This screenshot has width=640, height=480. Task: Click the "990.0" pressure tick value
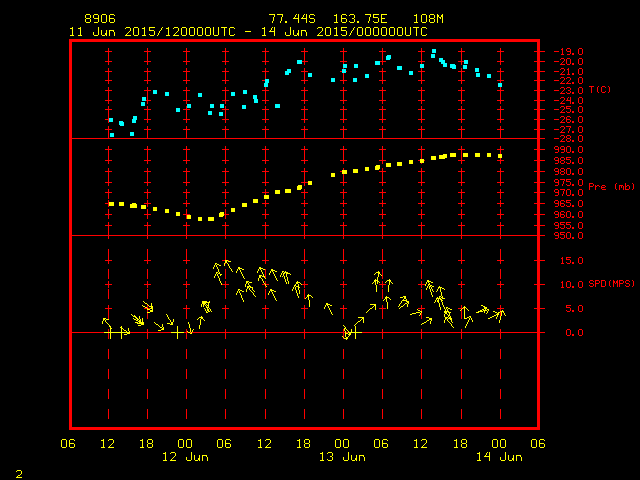tap(569, 150)
